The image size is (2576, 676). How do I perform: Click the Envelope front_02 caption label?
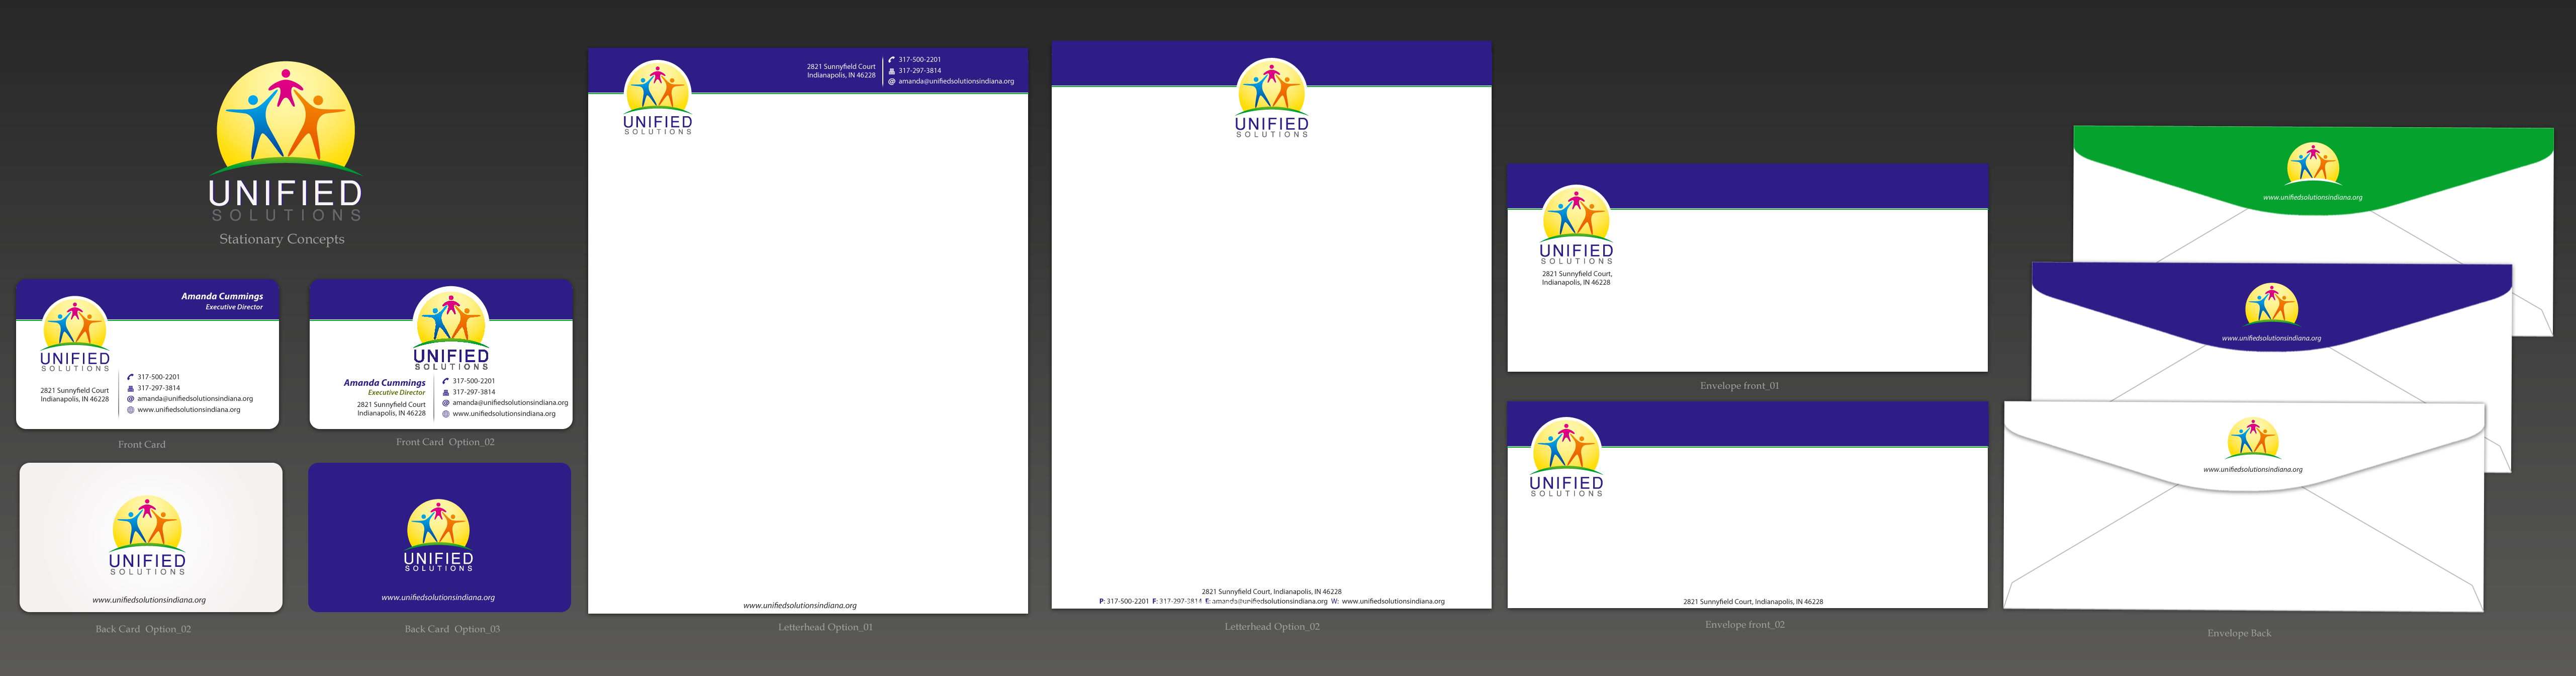pos(1744,625)
